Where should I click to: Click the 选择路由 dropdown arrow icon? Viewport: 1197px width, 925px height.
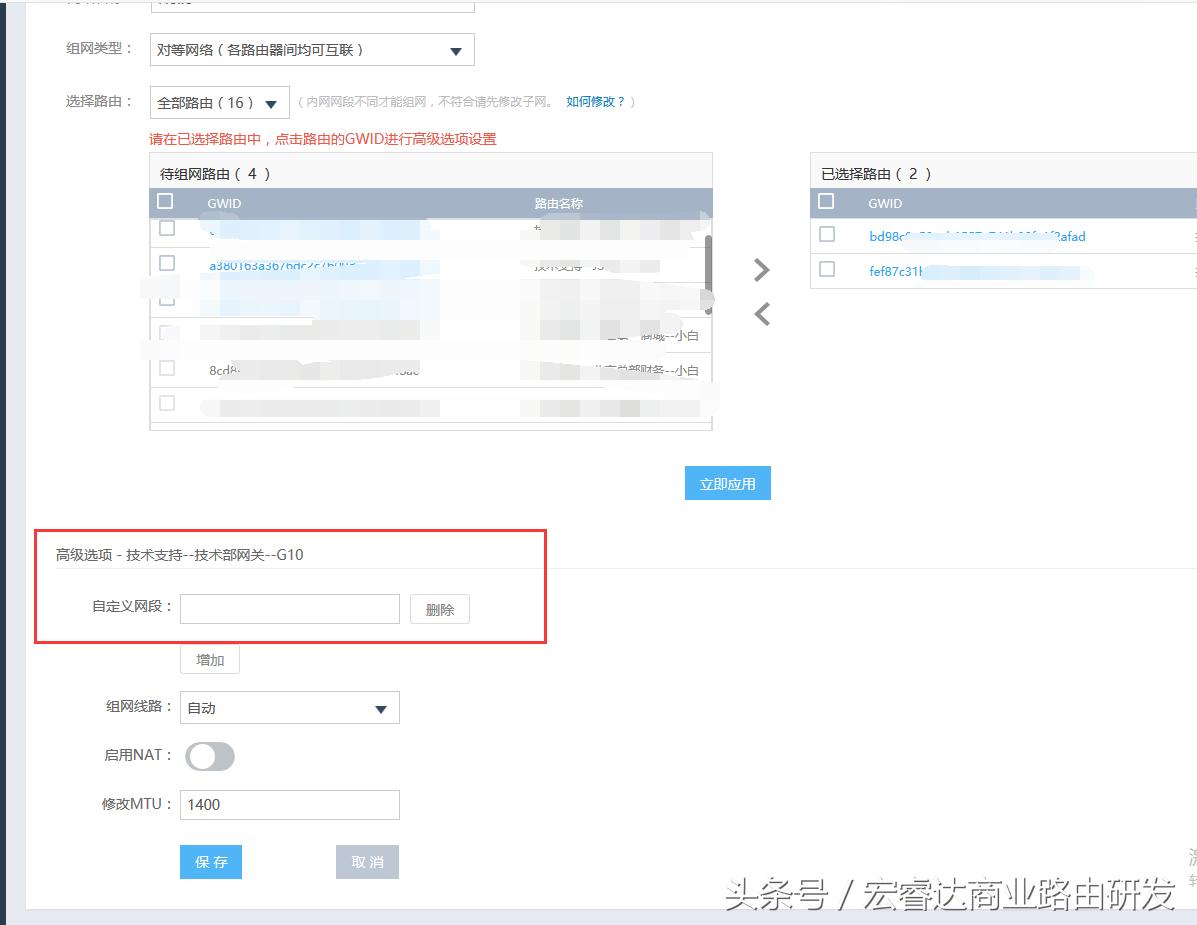click(x=271, y=101)
